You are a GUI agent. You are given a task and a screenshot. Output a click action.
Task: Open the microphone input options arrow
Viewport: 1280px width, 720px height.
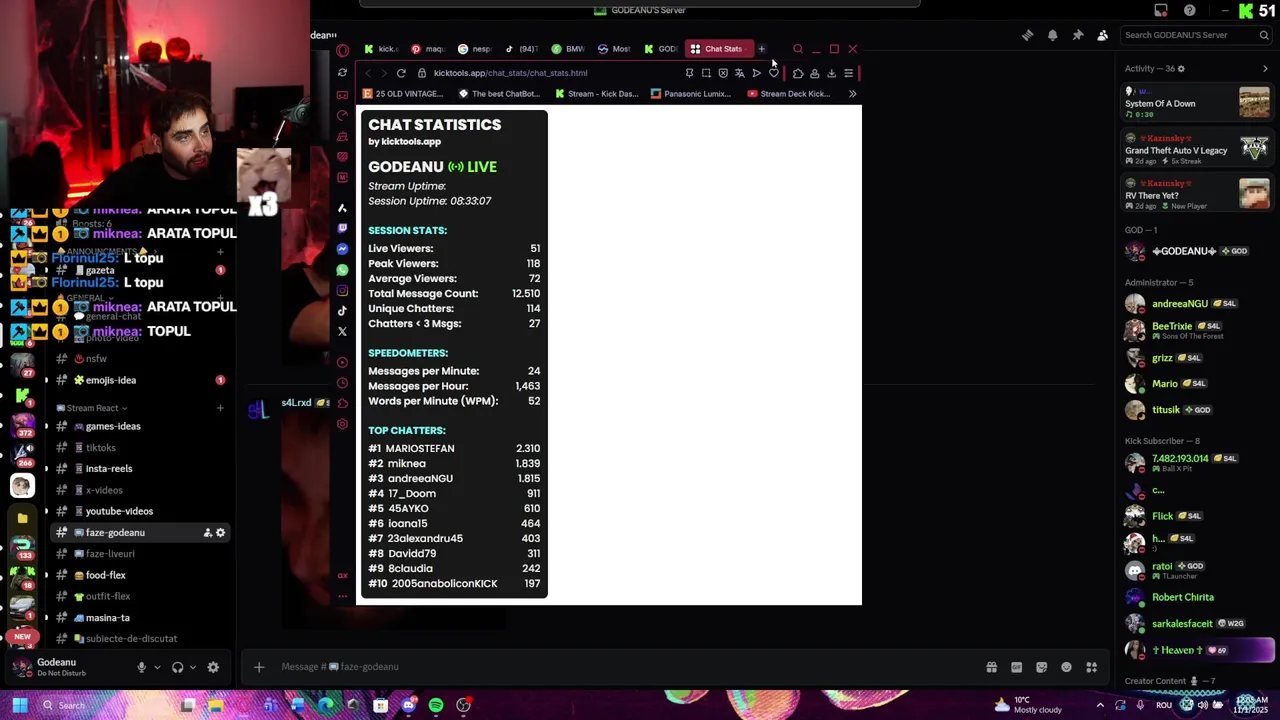(157, 667)
